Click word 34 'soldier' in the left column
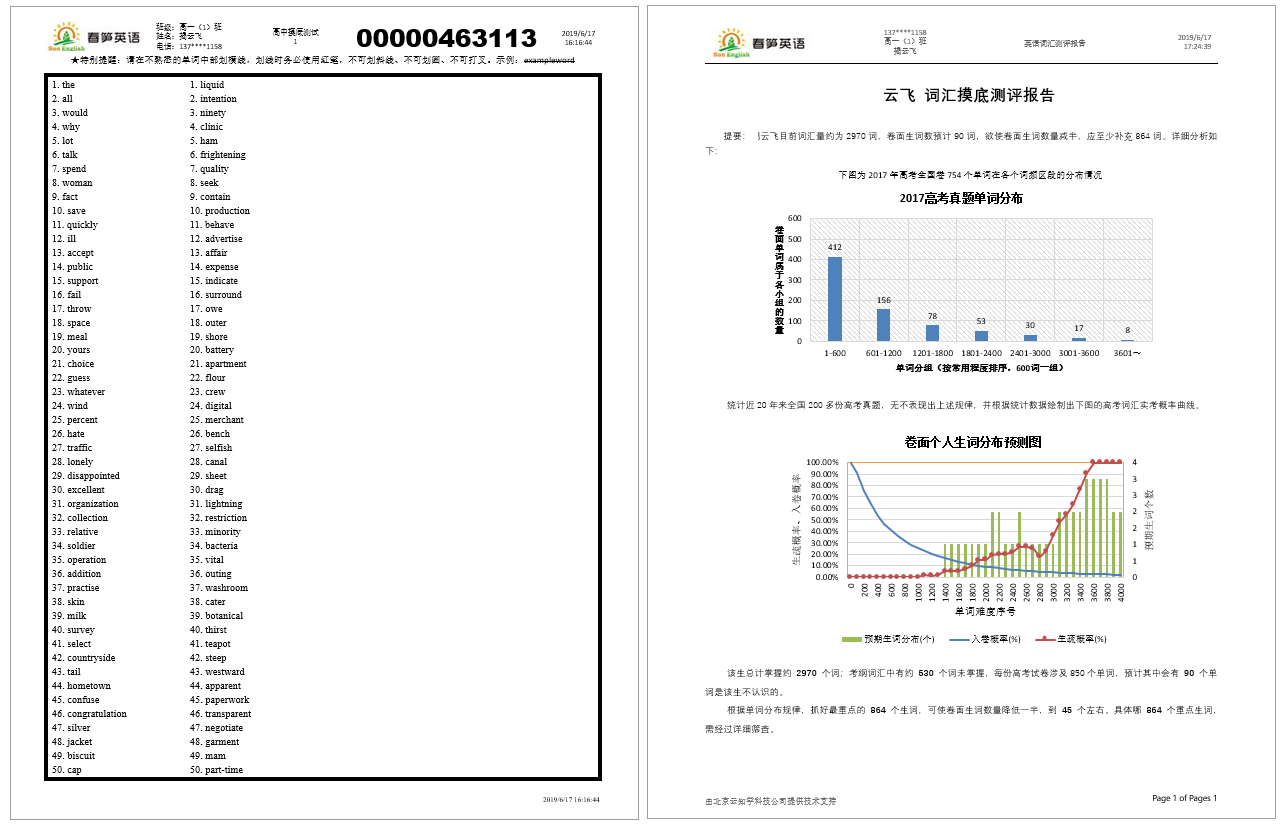The image size is (1280, 825). click(x=73, y=546)
